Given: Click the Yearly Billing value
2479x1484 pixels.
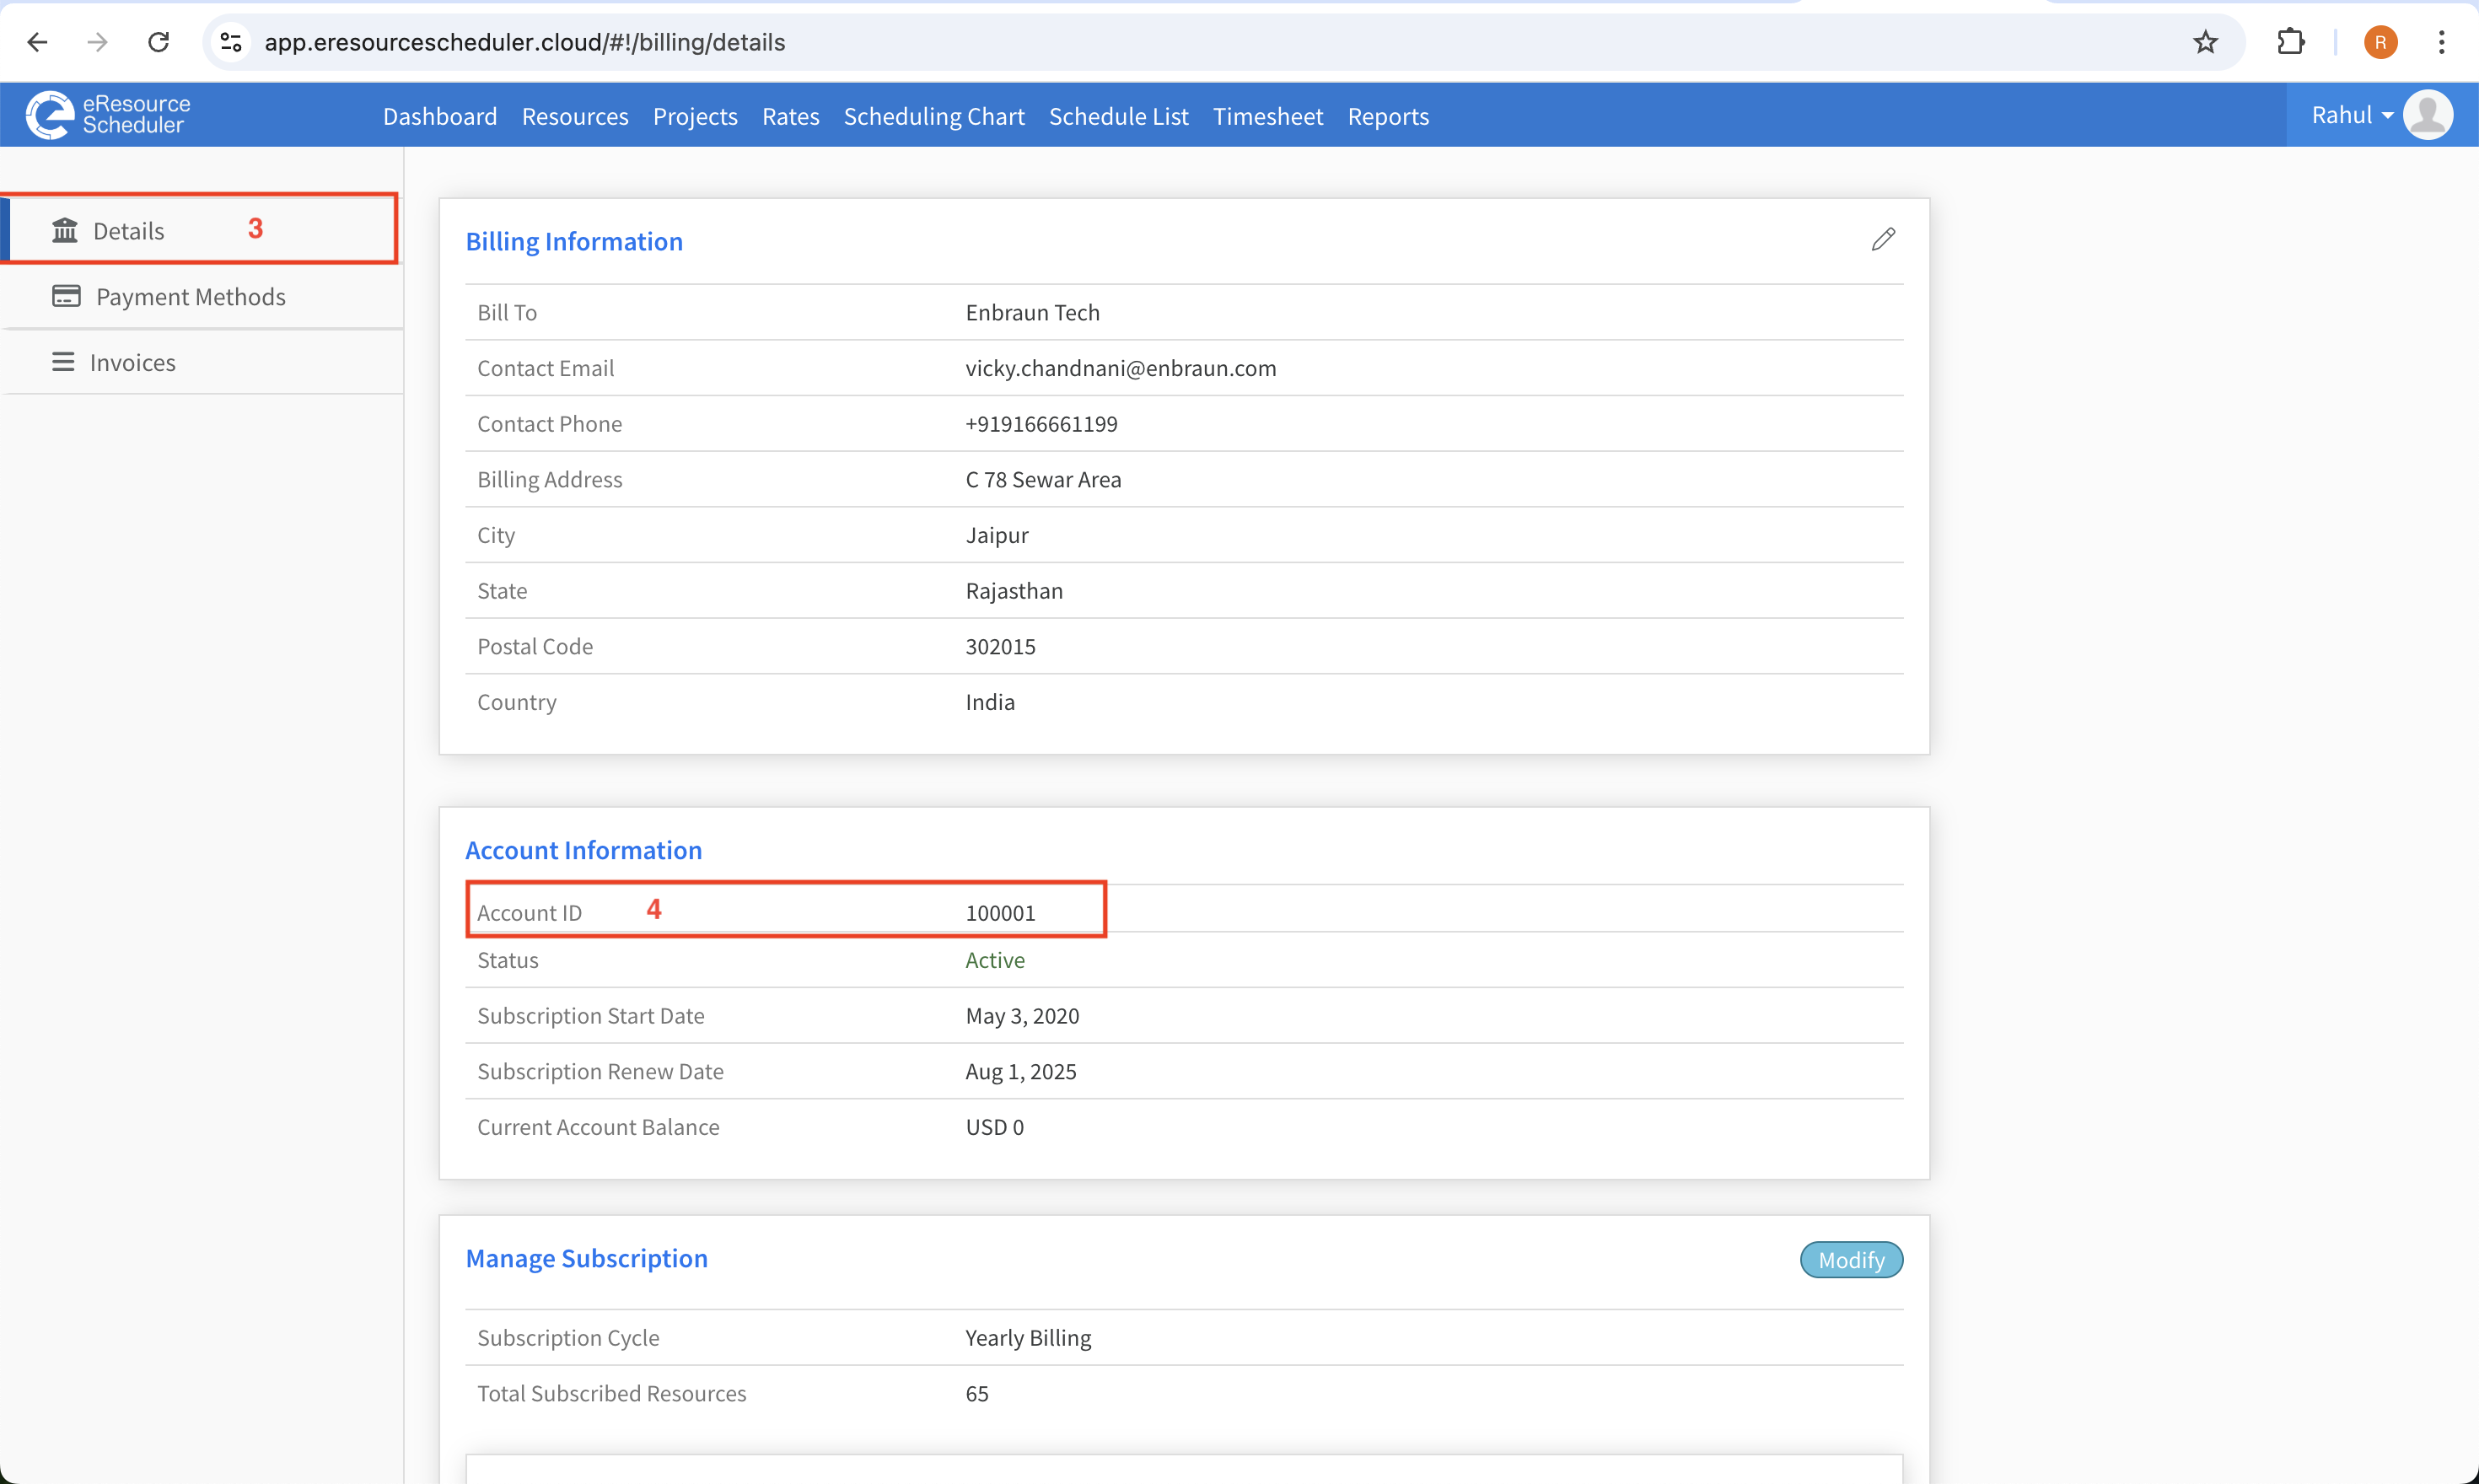Looking at the screenshot, I should 1028,1338.
